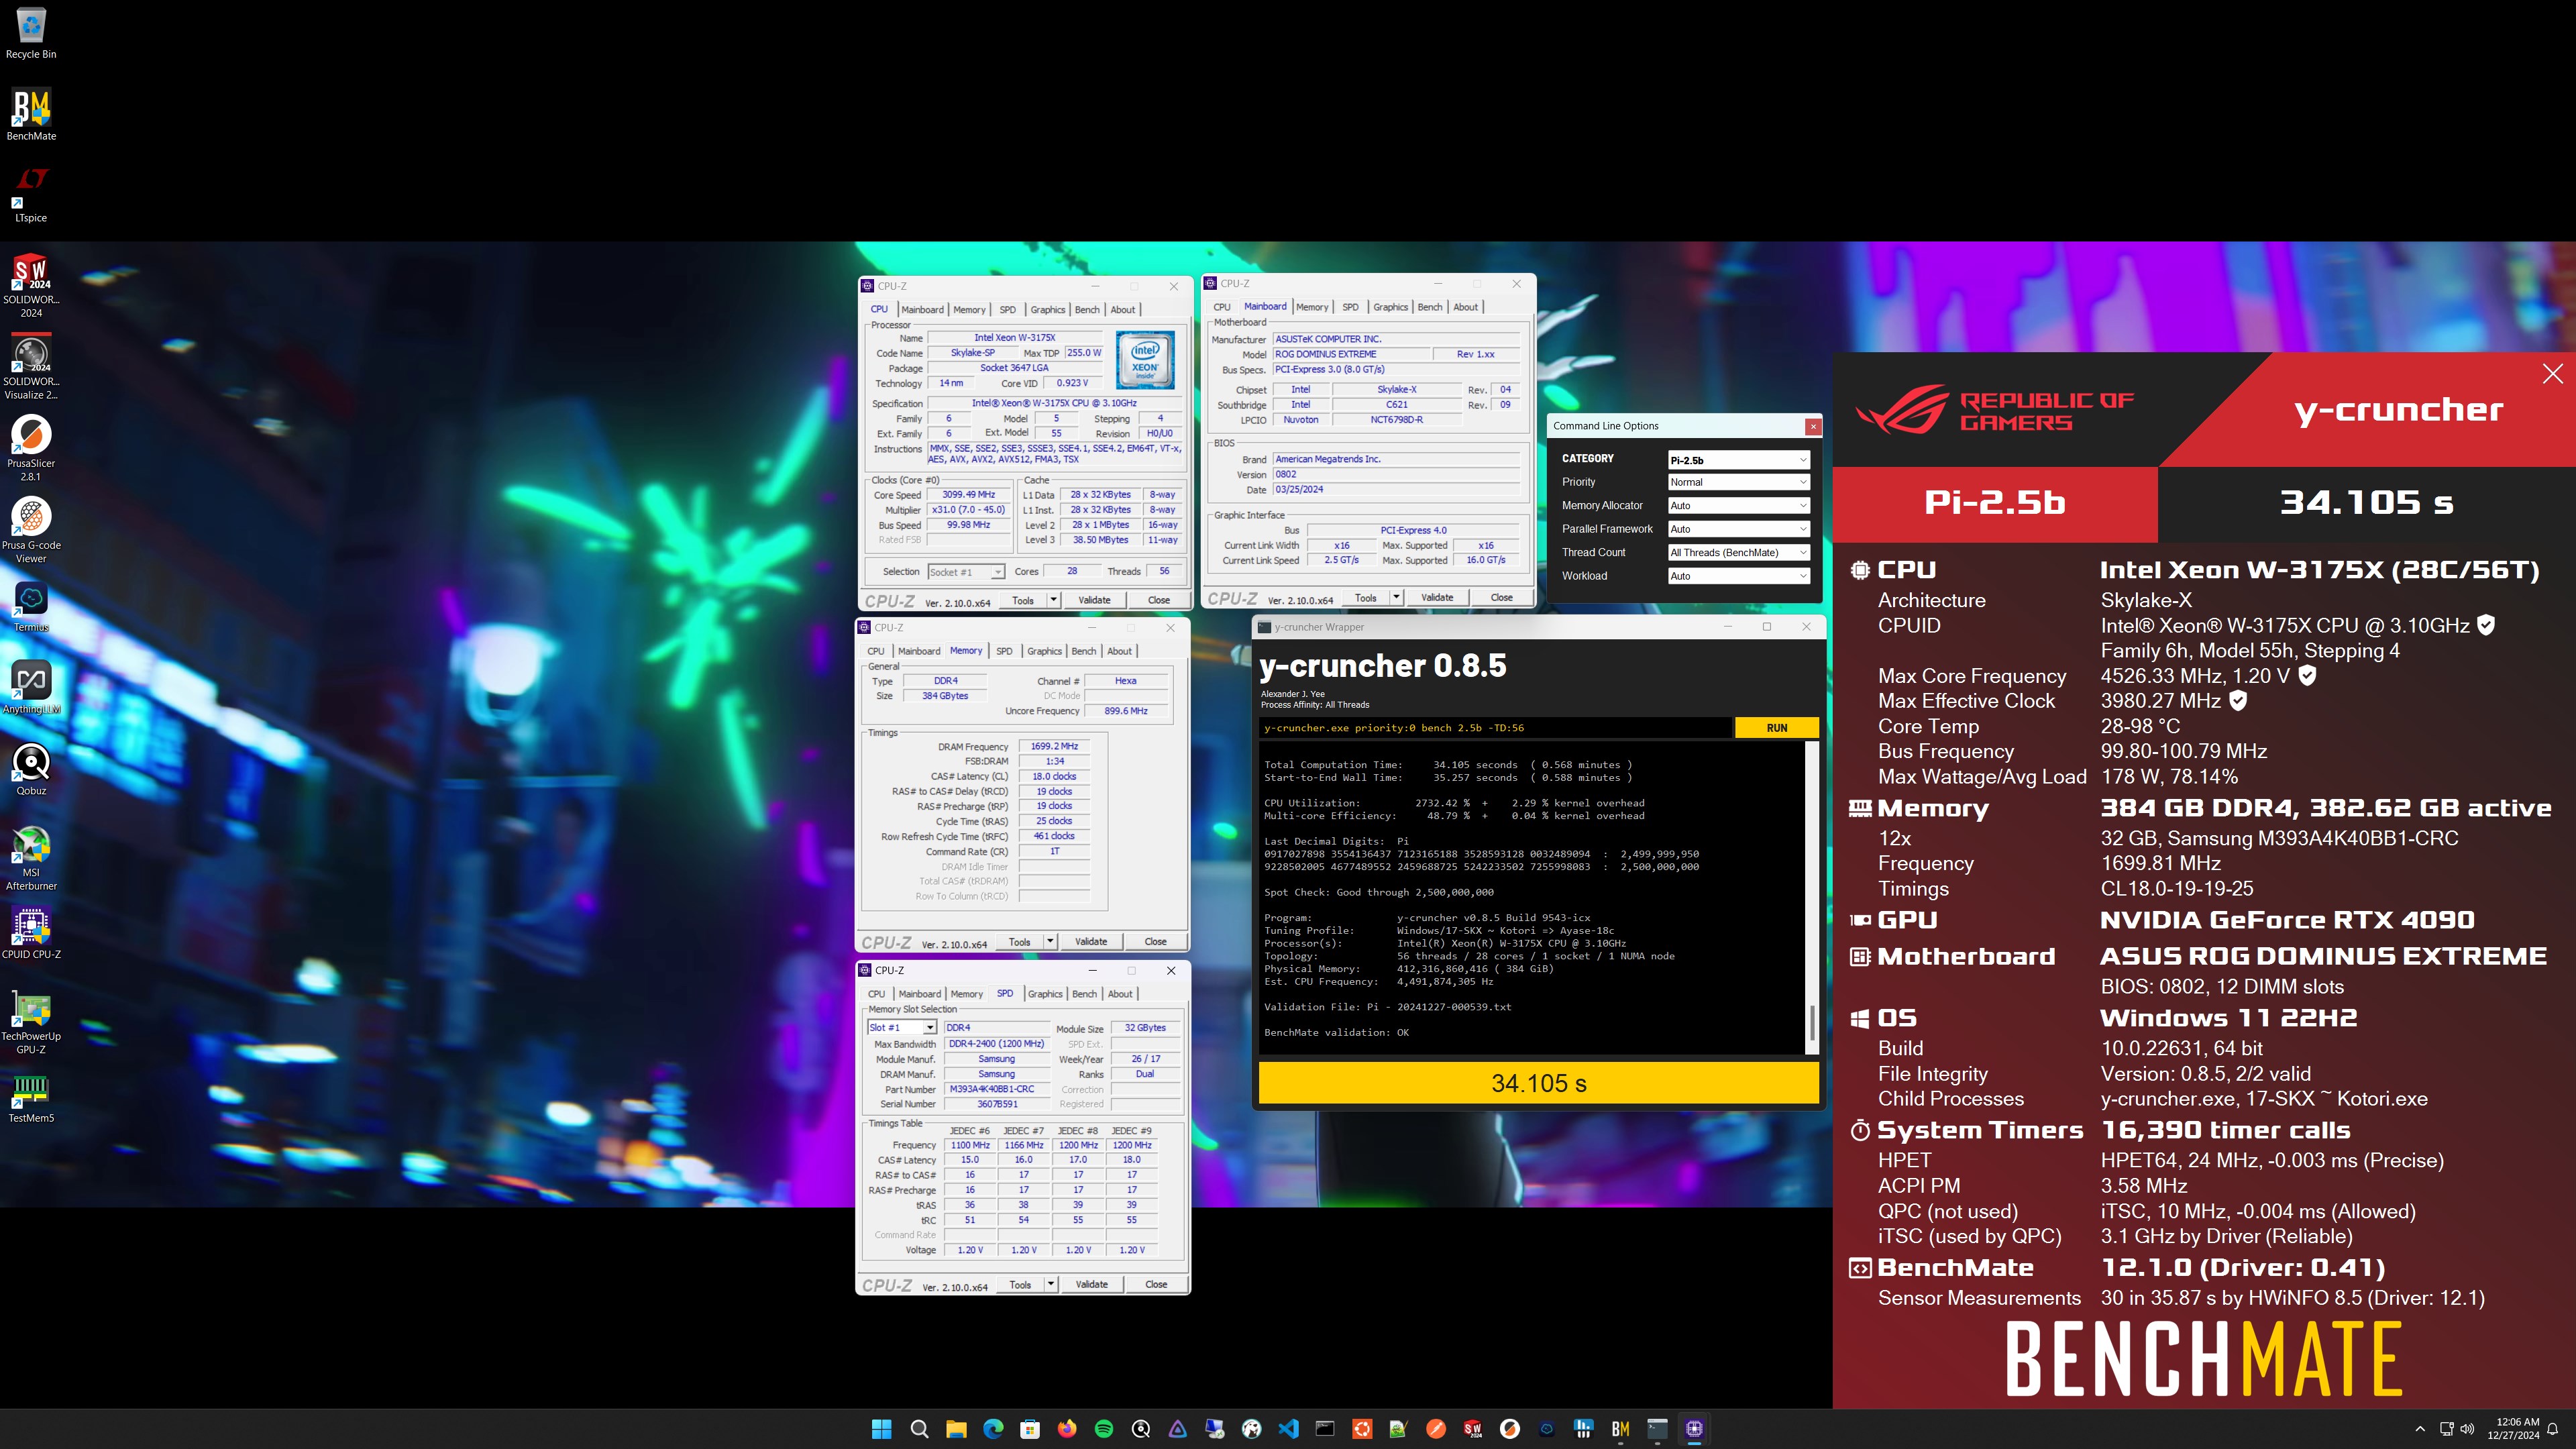
Task: Open the CPUID CPU-Z desktop shortcut
Action: coord(31,934)
